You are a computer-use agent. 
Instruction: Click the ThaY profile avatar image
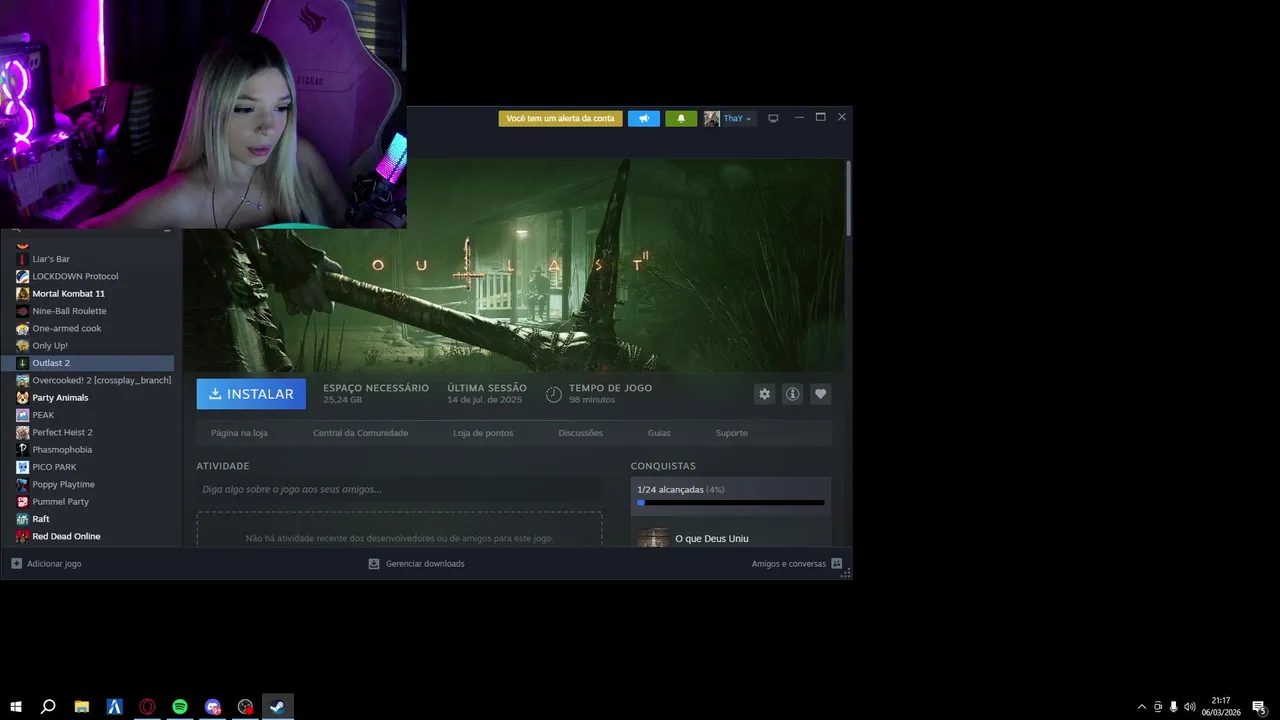point(712,118)
